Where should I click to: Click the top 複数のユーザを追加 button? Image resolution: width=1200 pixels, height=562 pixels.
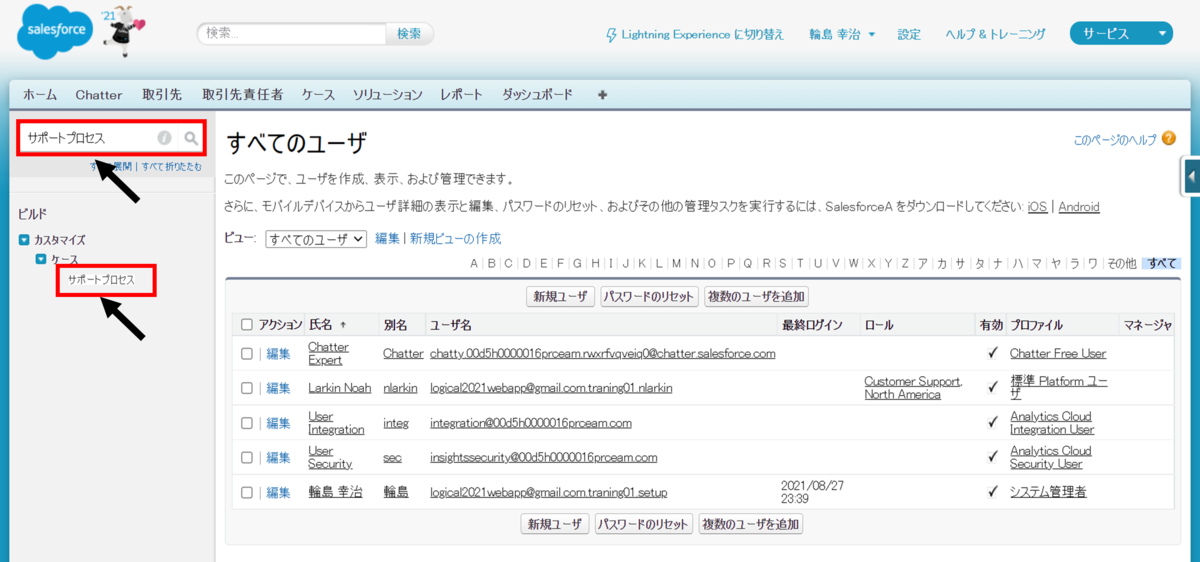tap(755, 297)
